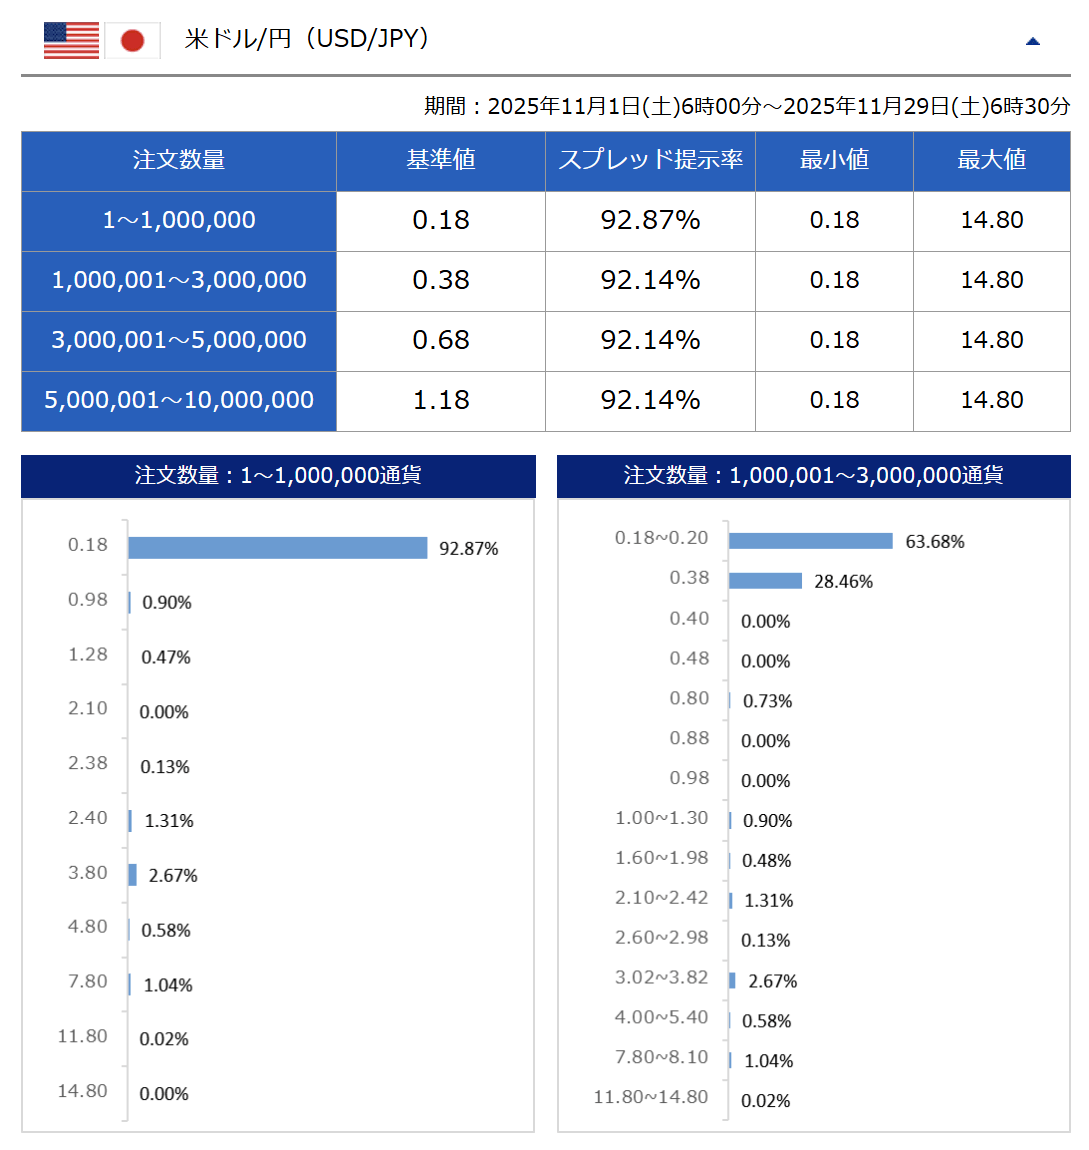Select the 5,000,001～10,000,000 row label
1089x1150 pixels.
point(179,400)
